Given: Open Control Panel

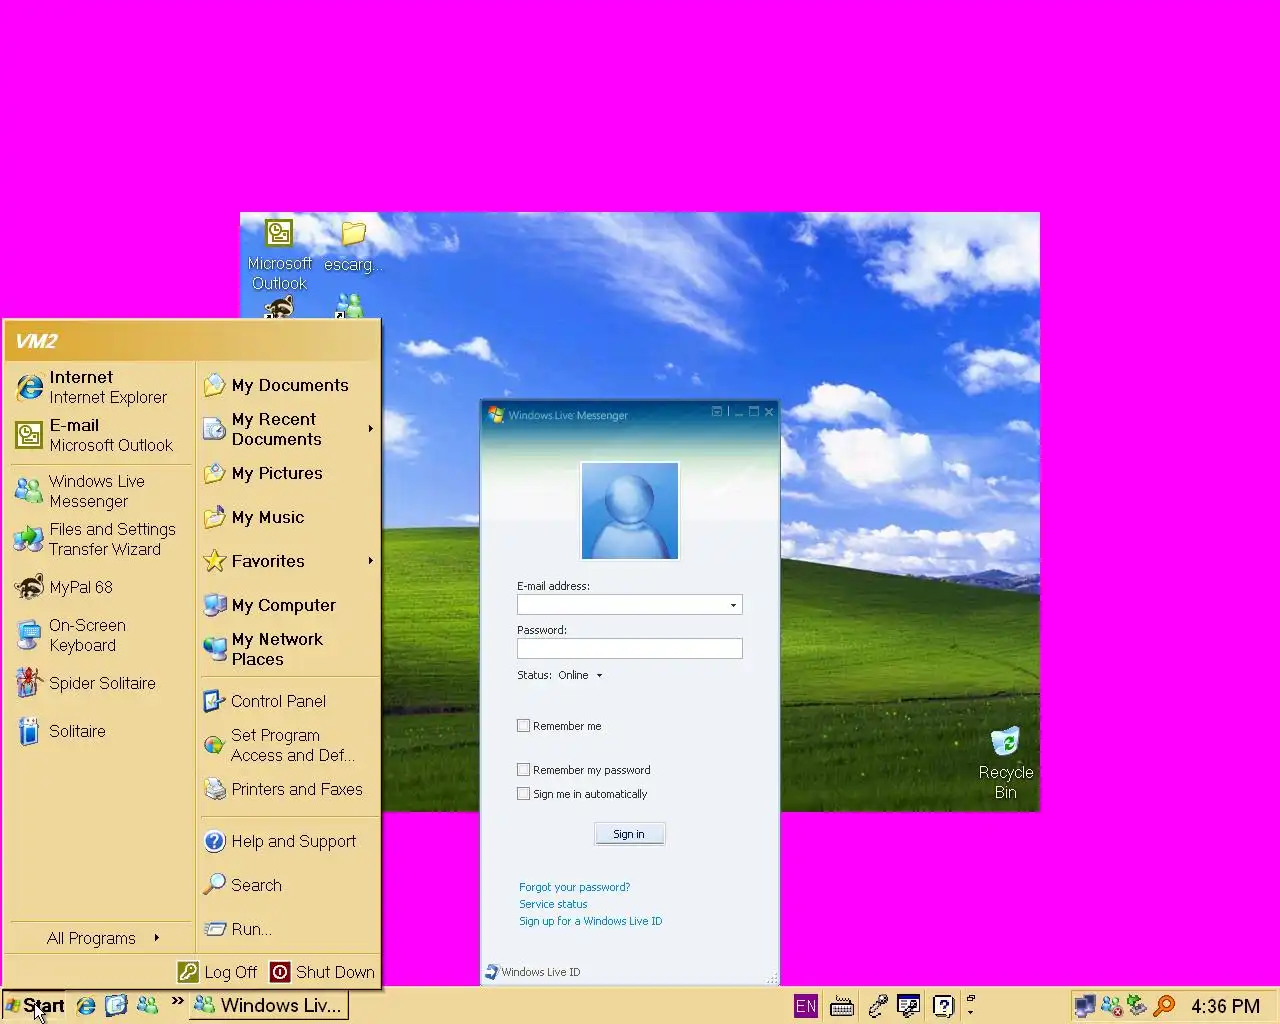Looking at the screenshot, I should pos(289,701).
